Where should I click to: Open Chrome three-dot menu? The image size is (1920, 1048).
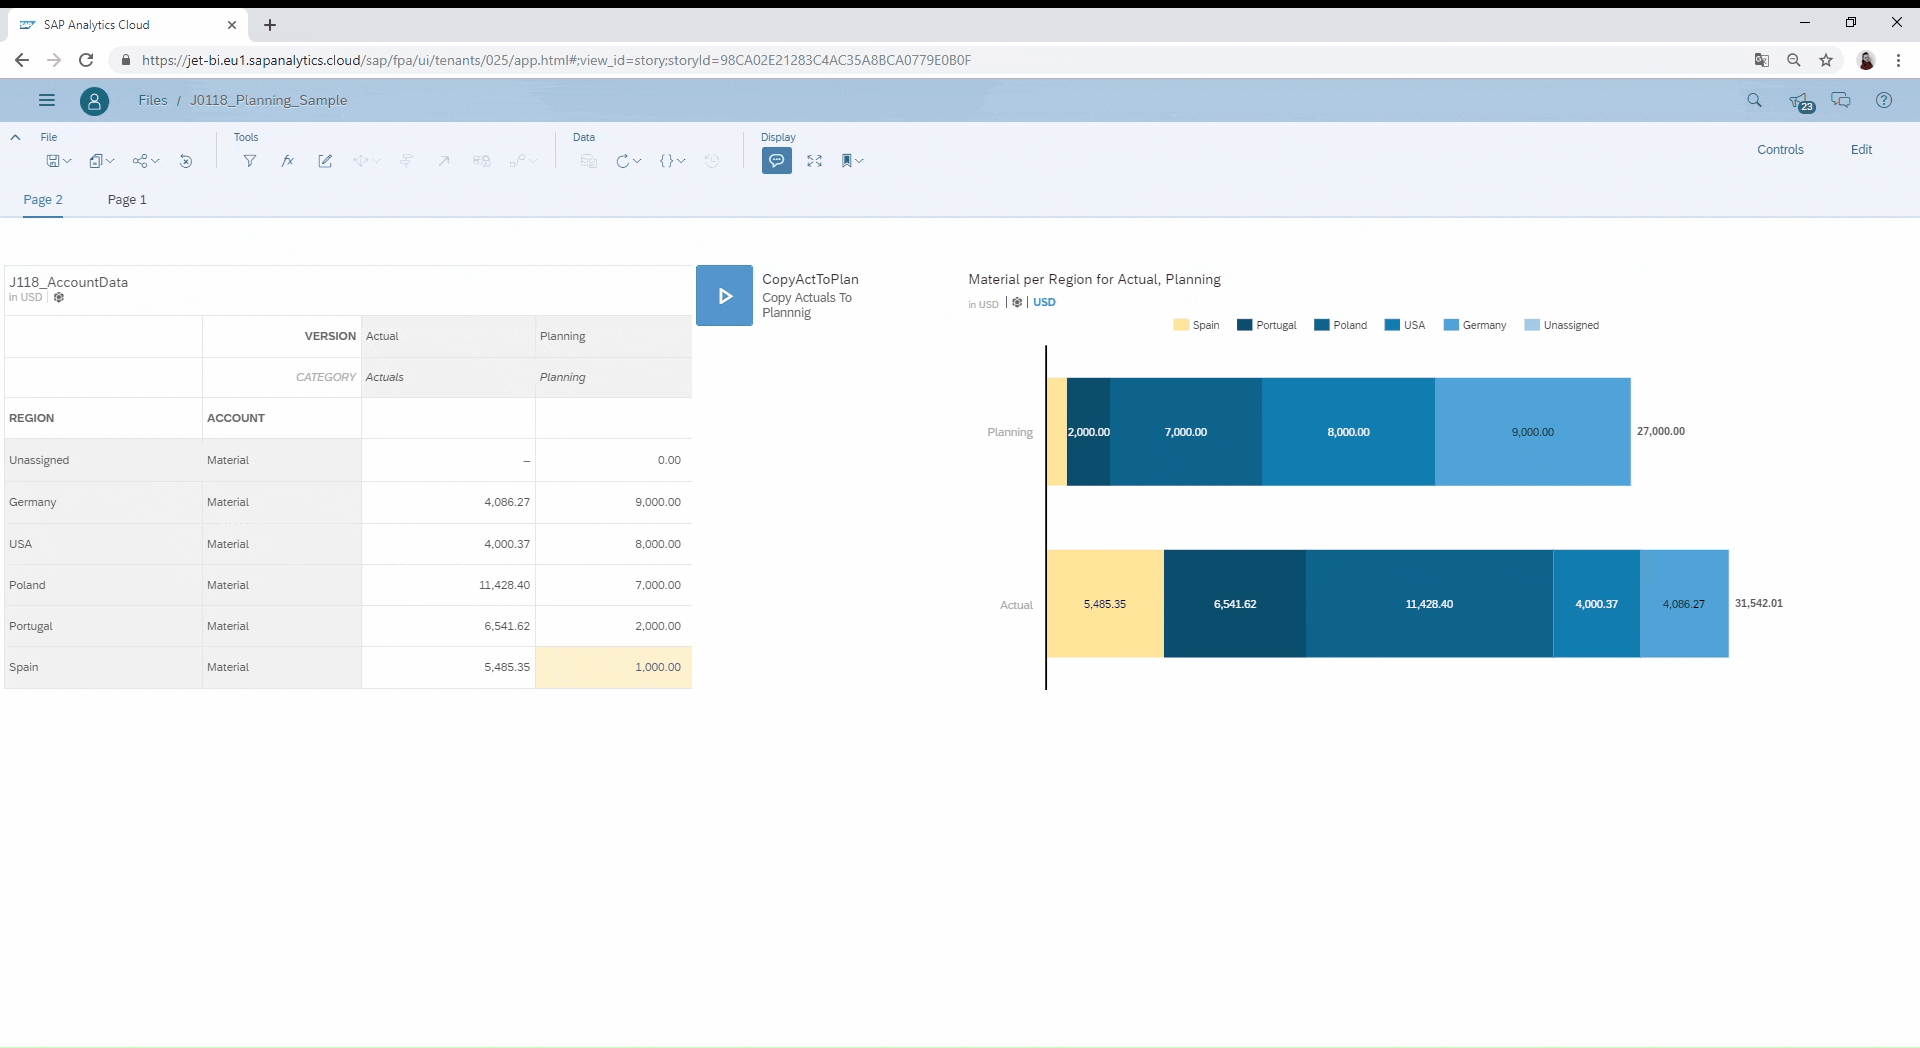pos(1898,60)
